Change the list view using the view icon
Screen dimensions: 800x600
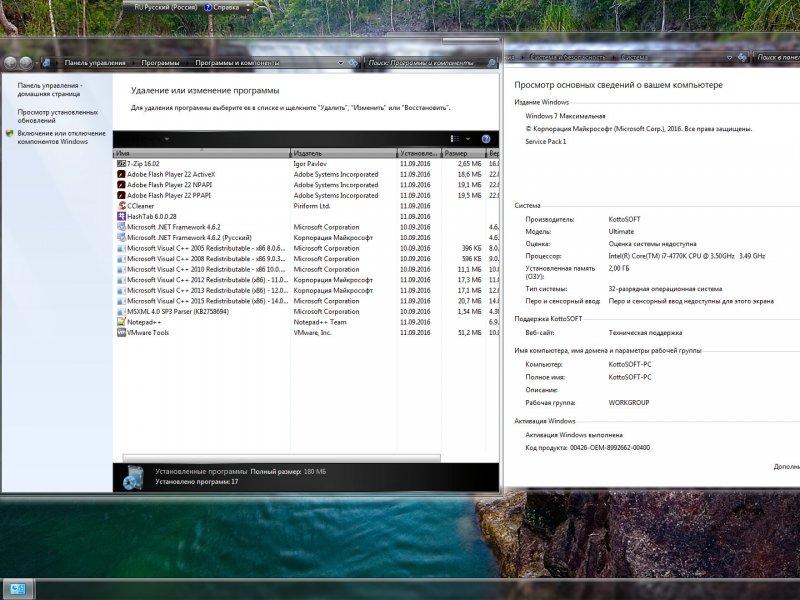455,139
